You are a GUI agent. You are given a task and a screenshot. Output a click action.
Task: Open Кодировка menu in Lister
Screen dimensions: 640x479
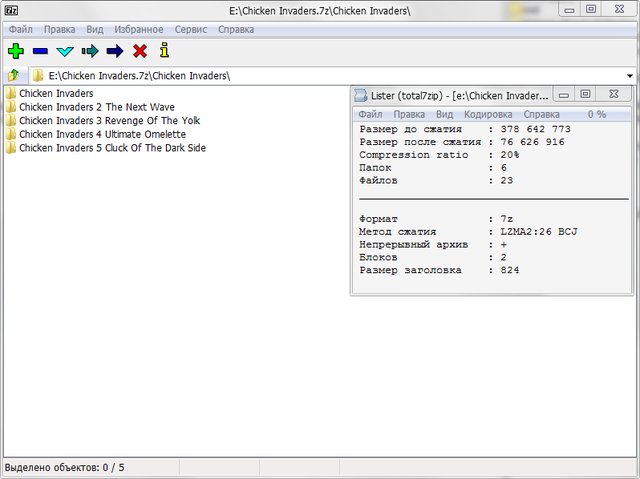point(488,114)
